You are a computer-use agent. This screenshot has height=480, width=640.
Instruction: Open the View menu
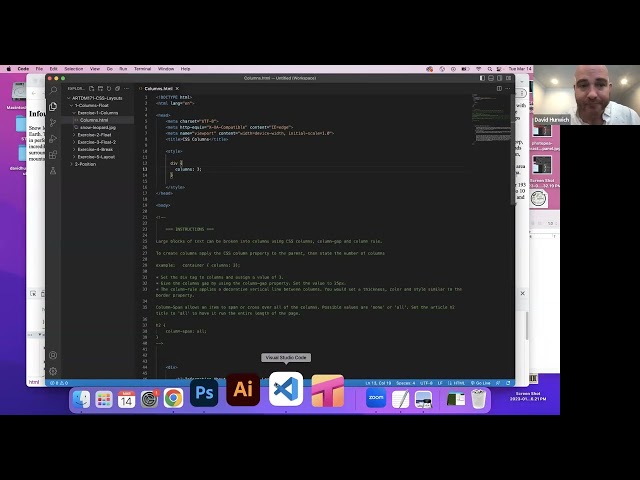pyautogui.click(x=95, y=69)
